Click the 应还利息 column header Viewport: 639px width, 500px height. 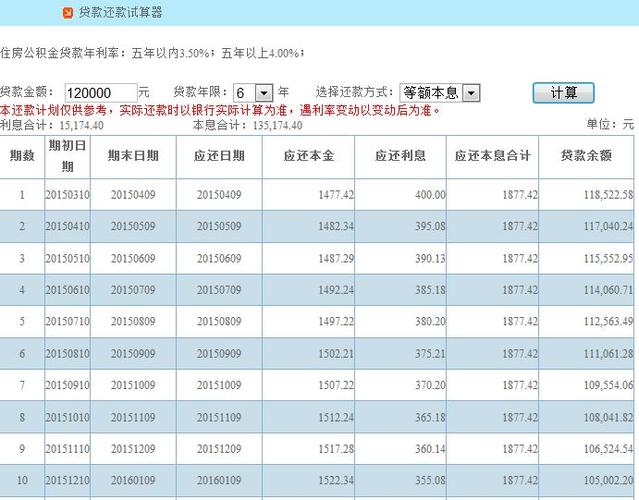pyautogui.click(x=400, y=156)
